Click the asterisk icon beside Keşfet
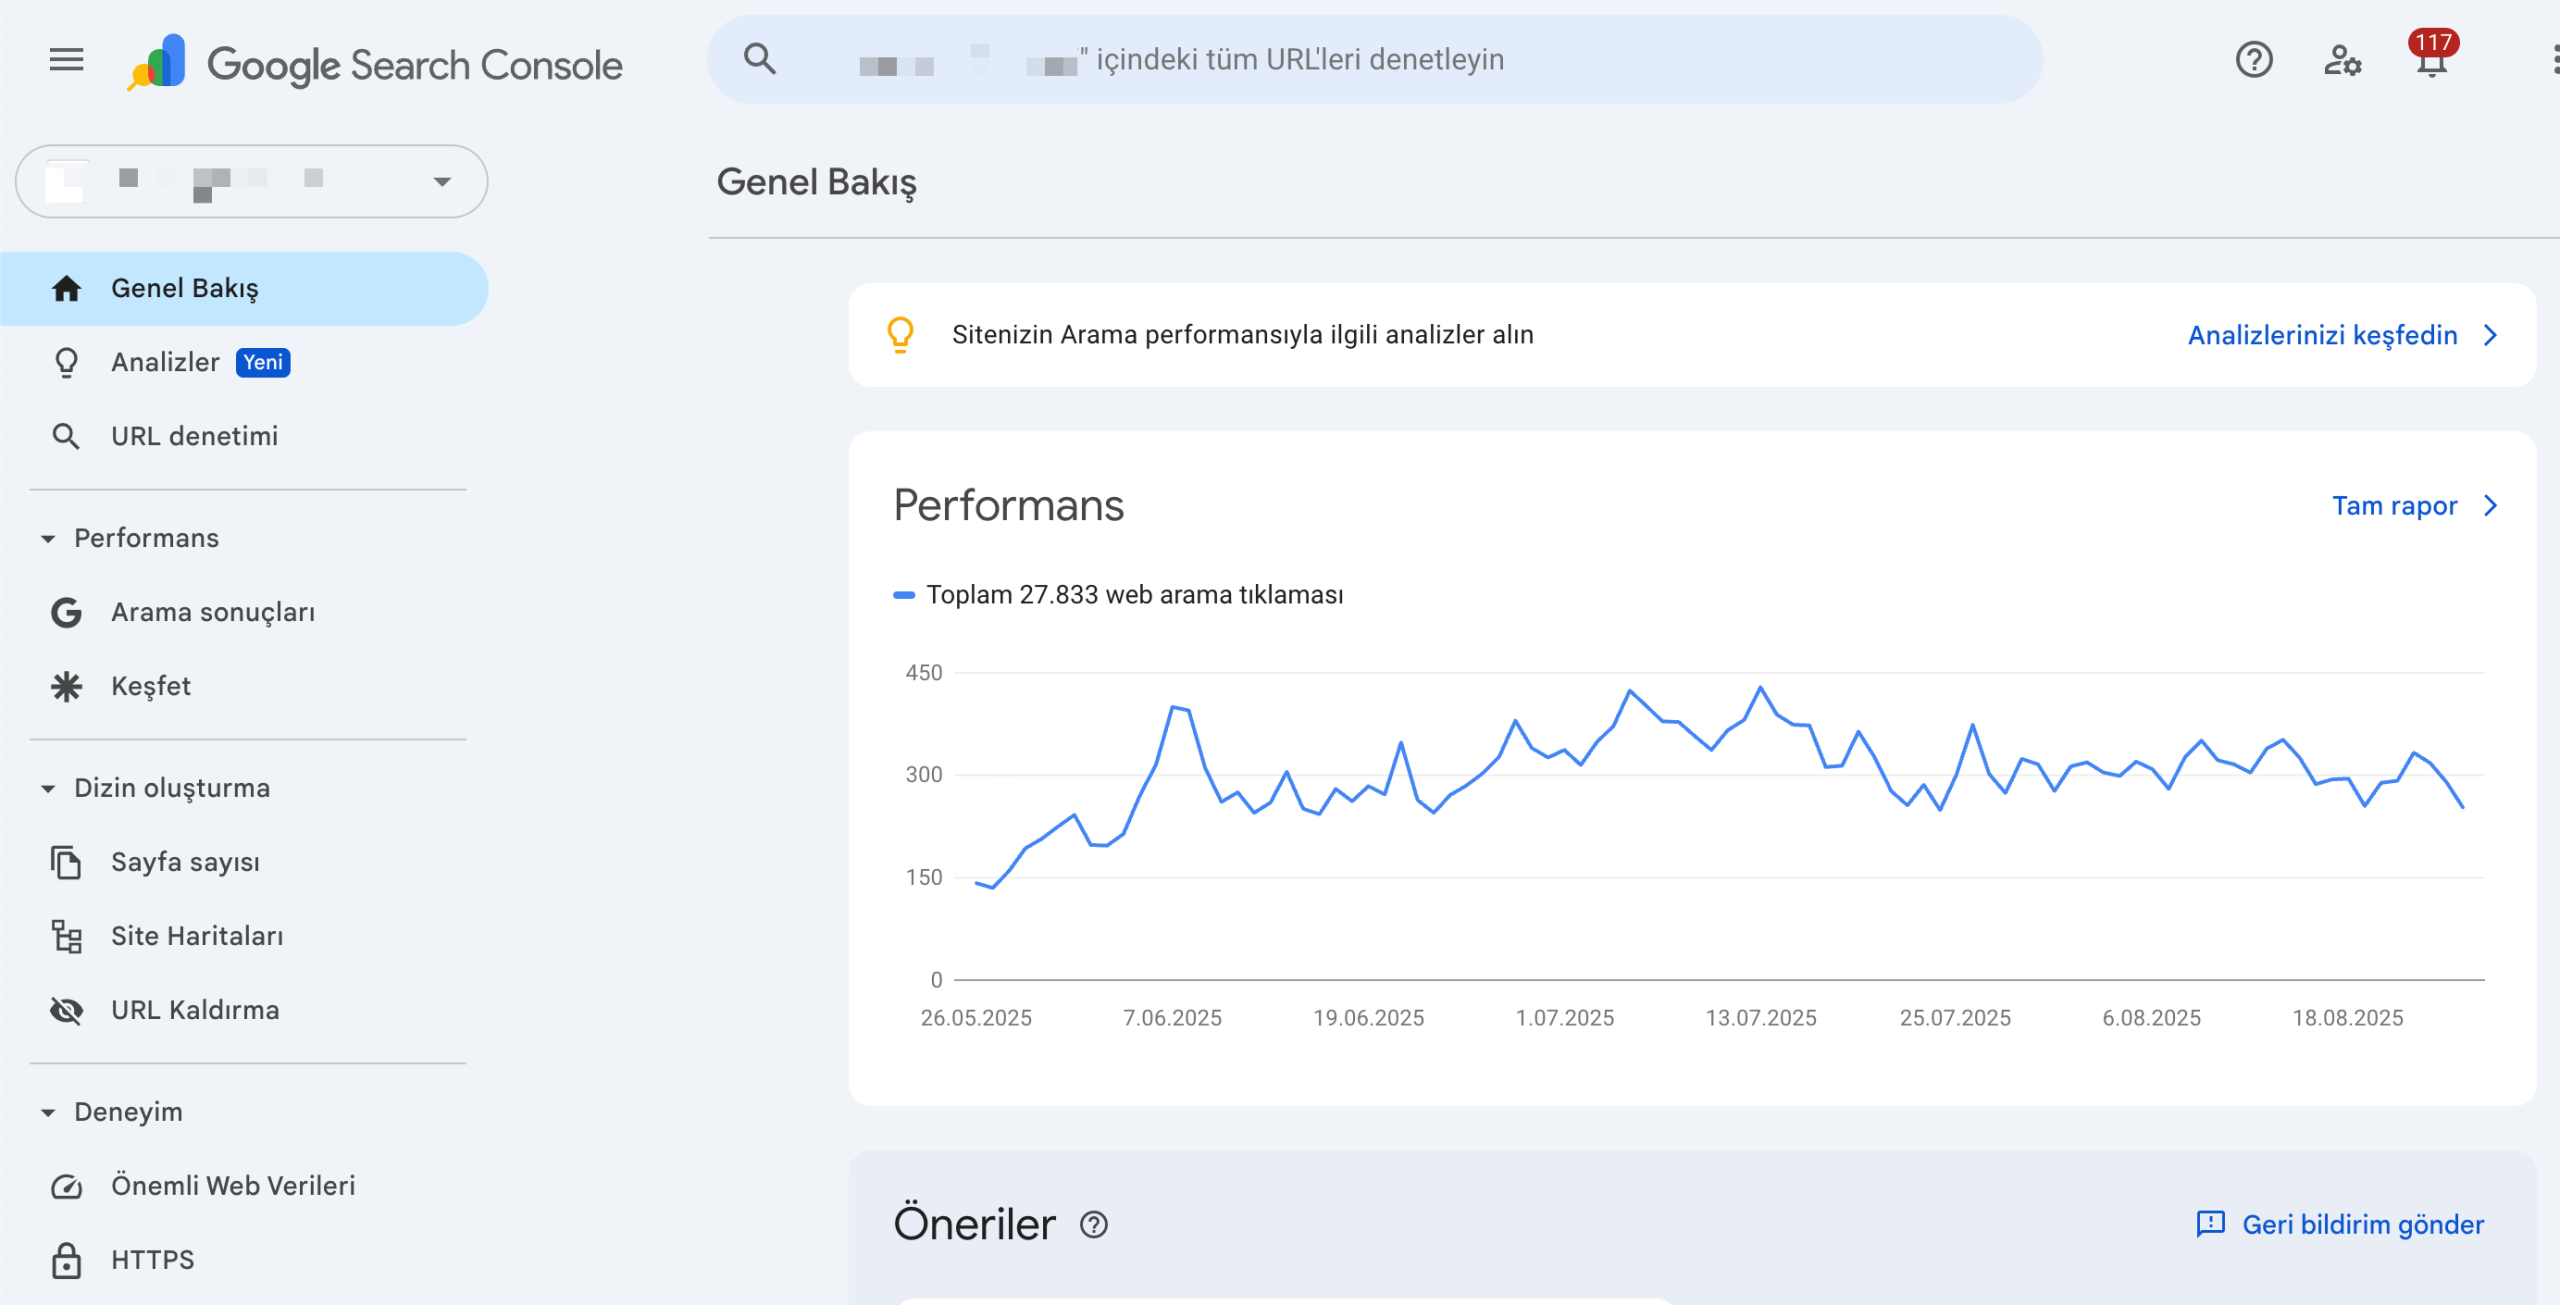This screenshot has width=2560, height=1305. click(x=66, y=686)
